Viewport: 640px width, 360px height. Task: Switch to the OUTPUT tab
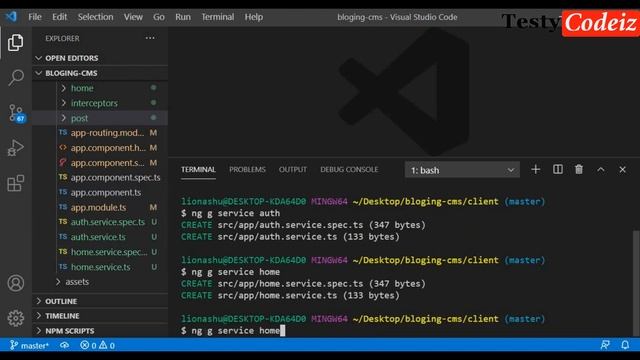click(293, 170)
